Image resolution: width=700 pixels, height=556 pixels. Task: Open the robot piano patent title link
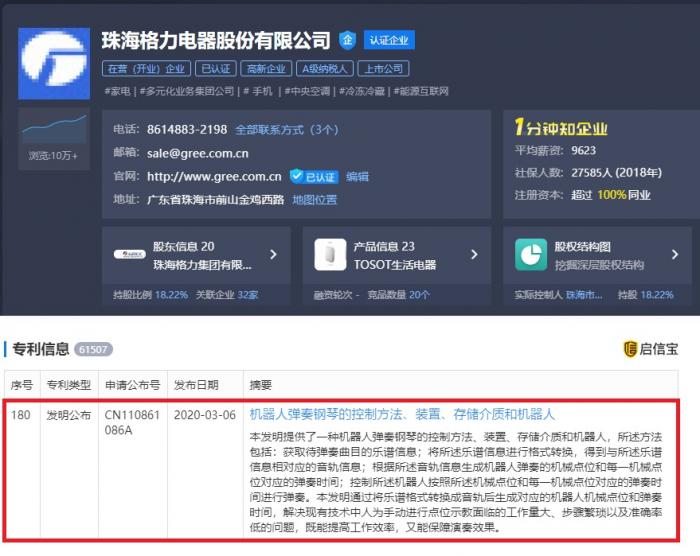401,414
